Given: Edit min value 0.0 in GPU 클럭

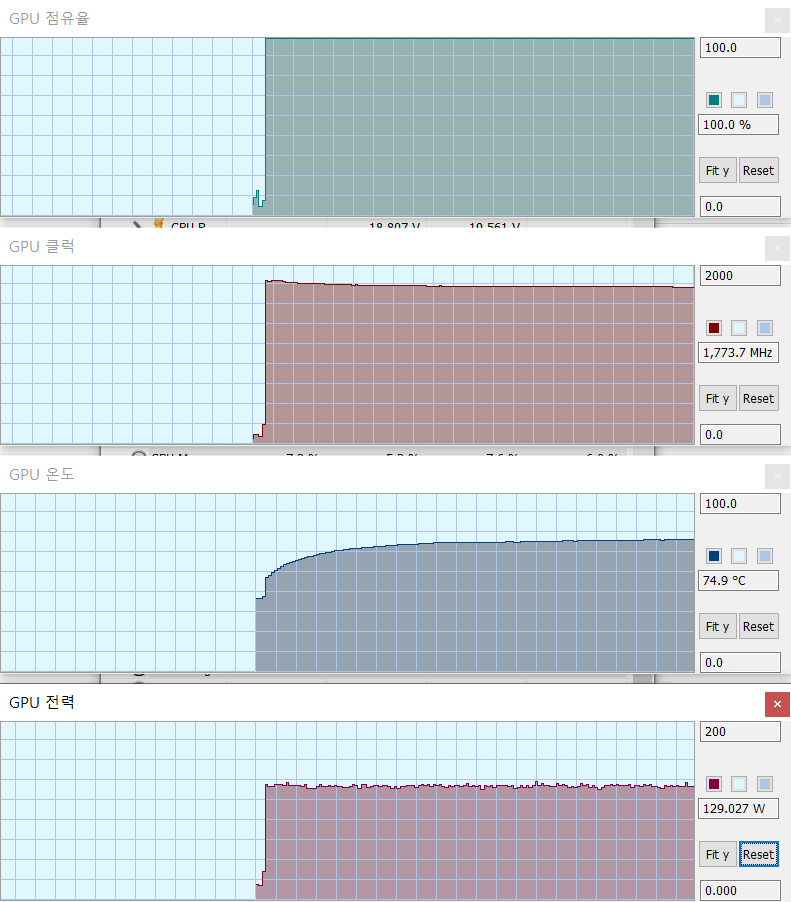Looking at the screenshot, I should coord(740,434).
